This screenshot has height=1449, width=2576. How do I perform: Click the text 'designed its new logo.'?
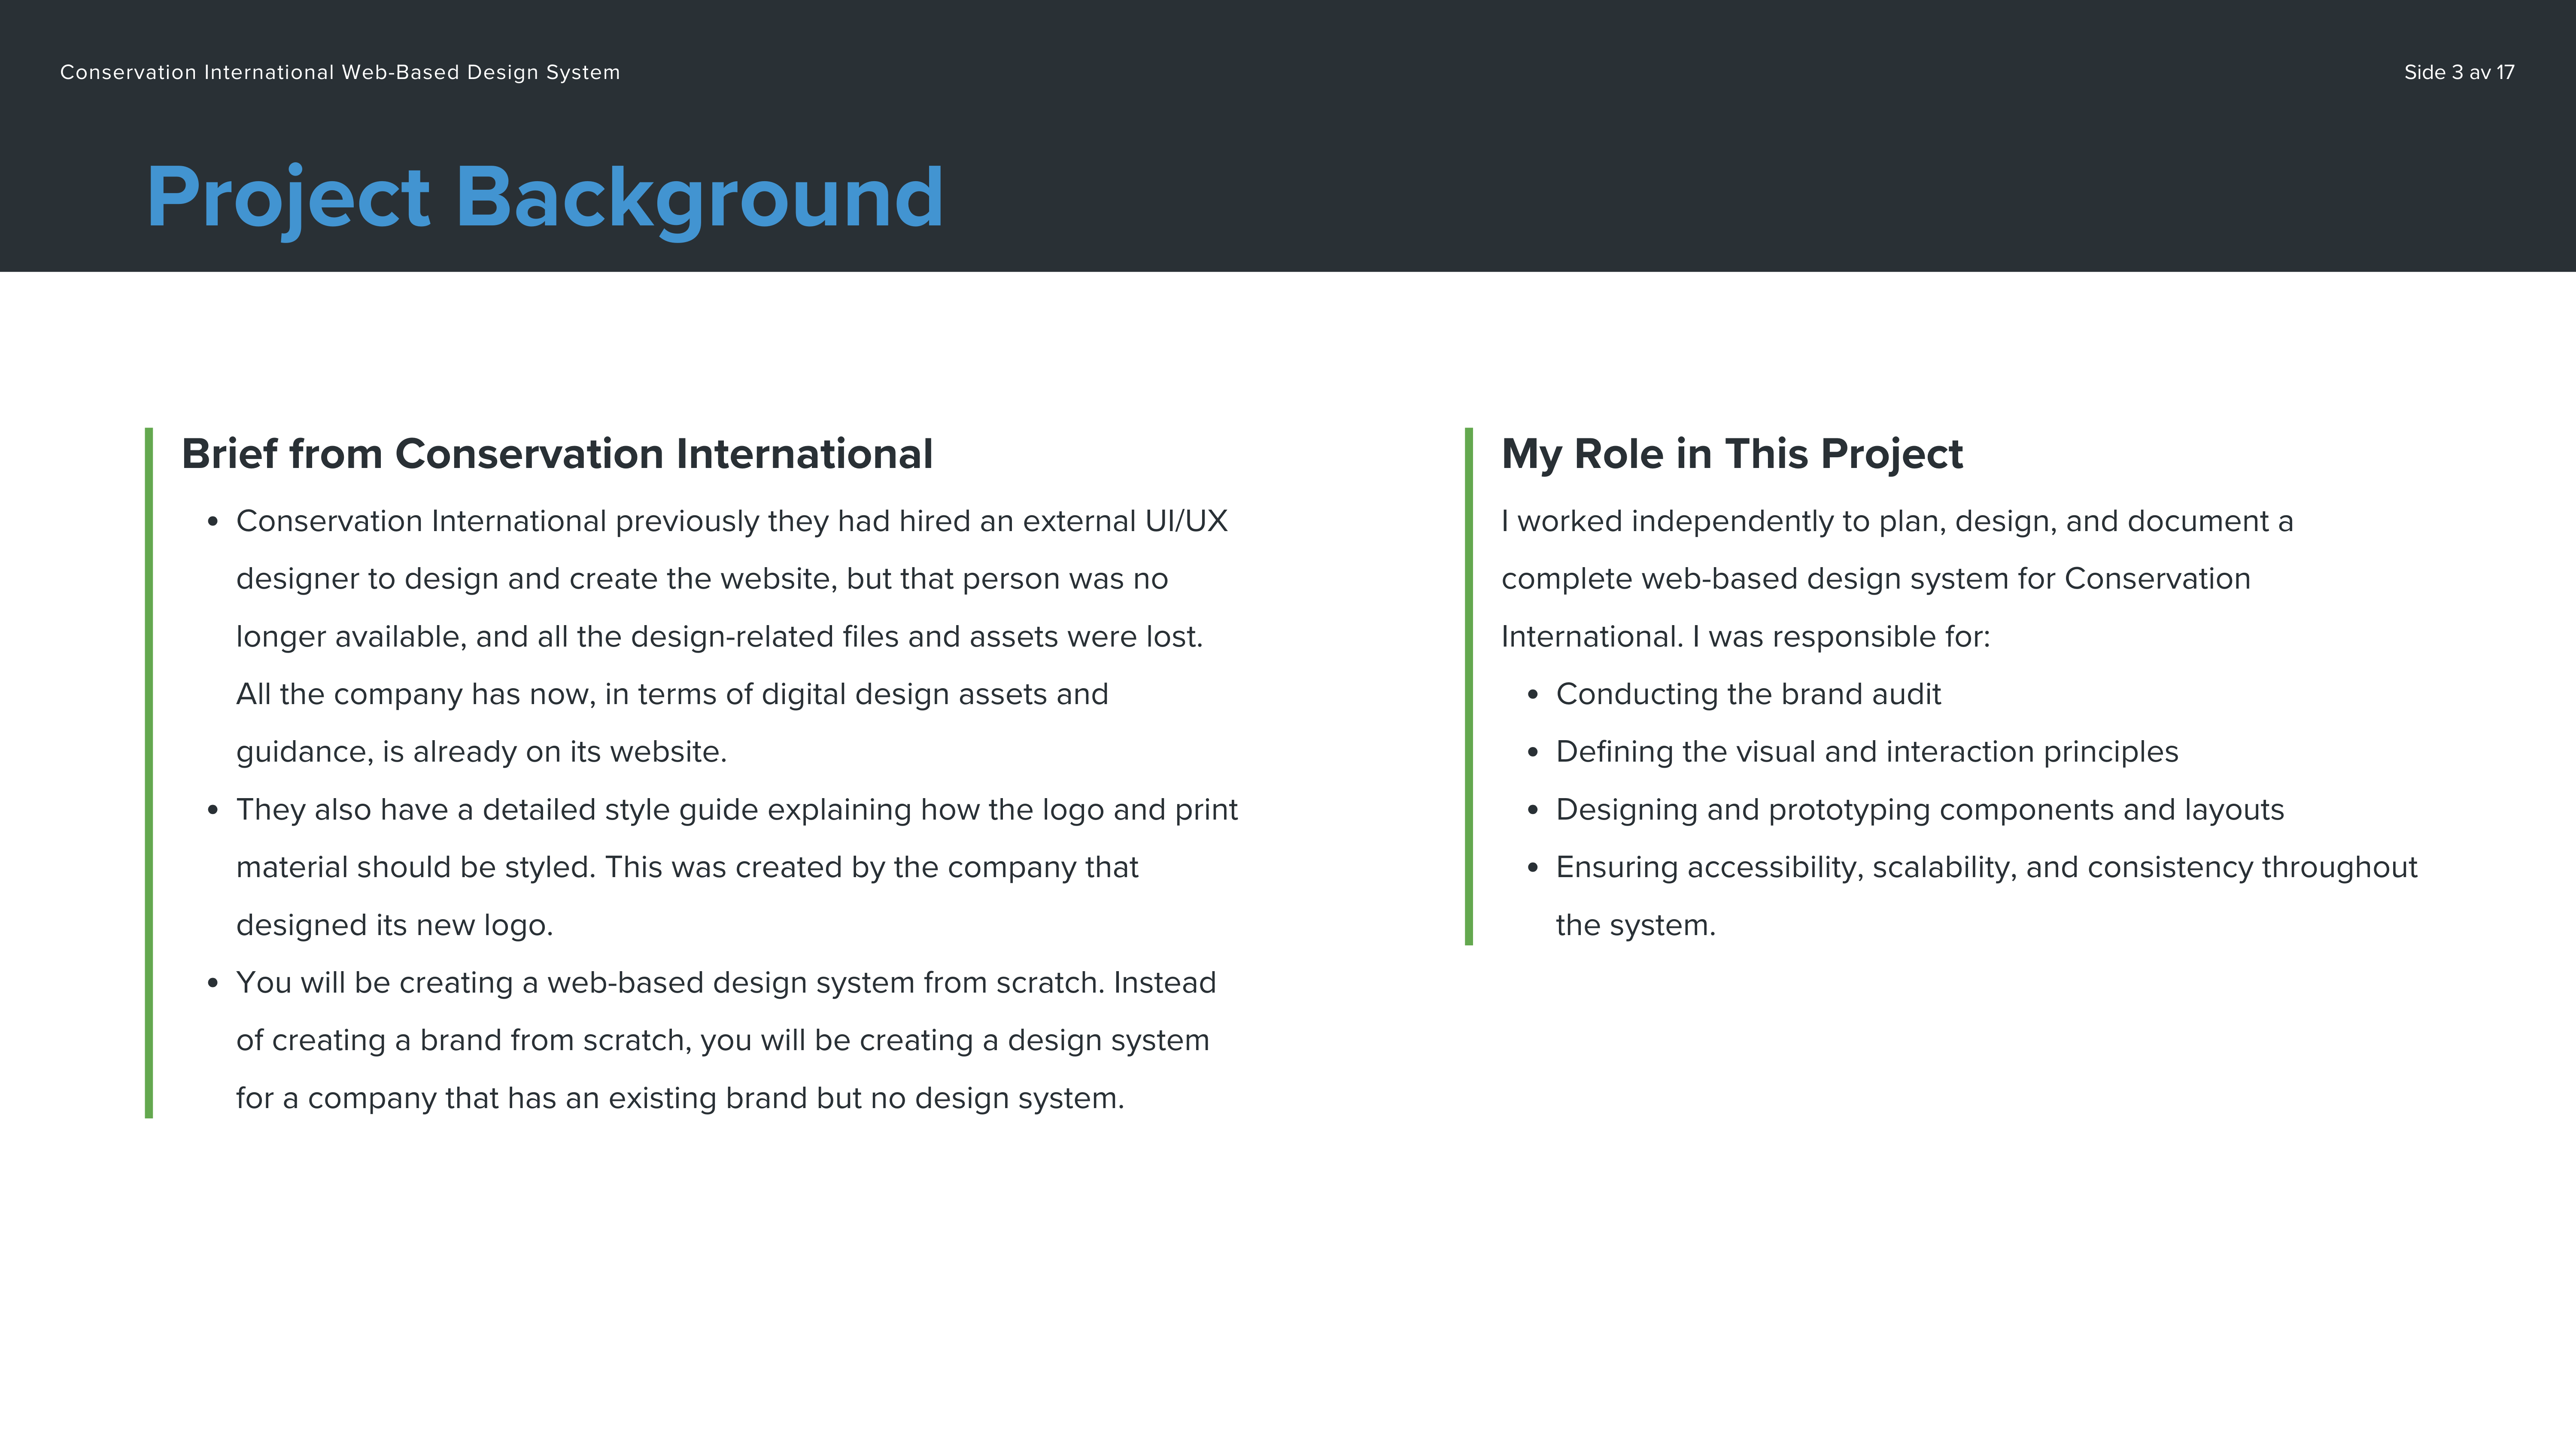394,925
